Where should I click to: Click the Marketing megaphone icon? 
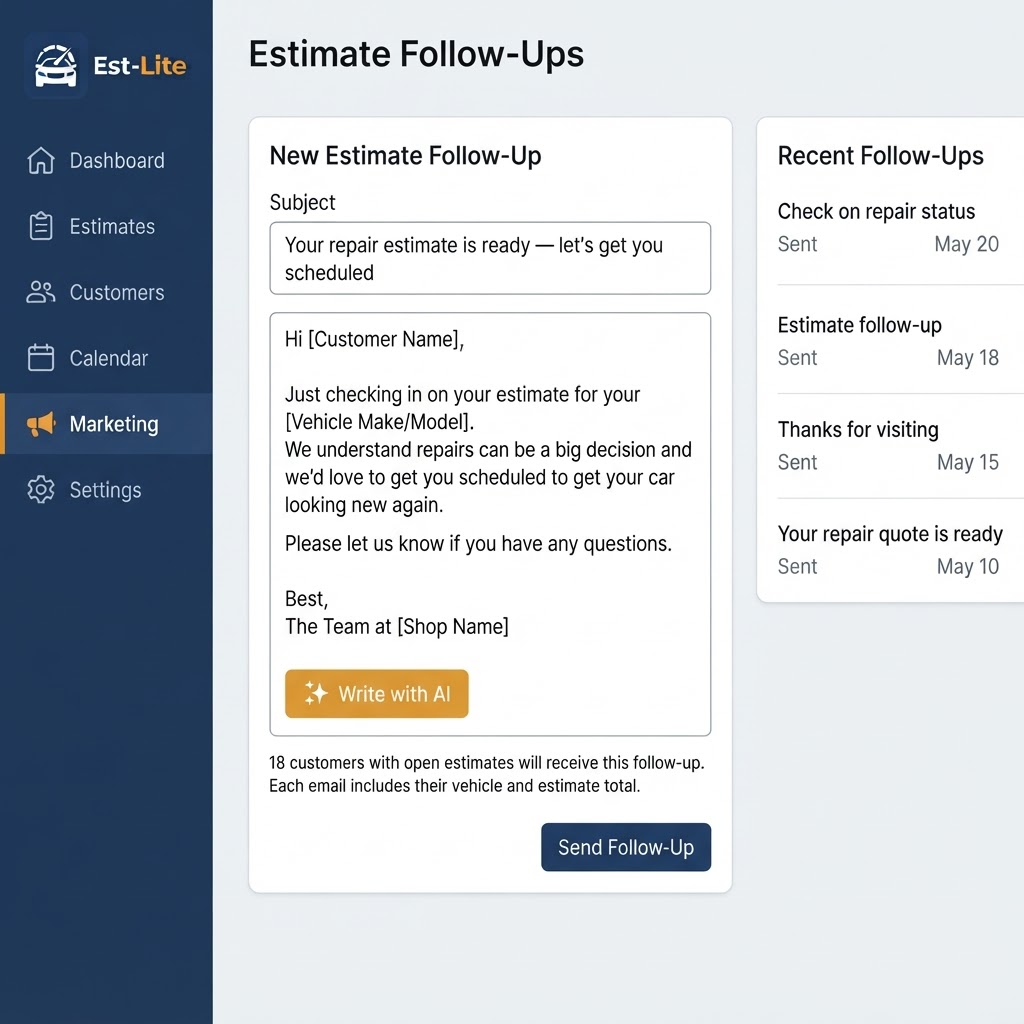pyautogui.click(x=40, y=424)
